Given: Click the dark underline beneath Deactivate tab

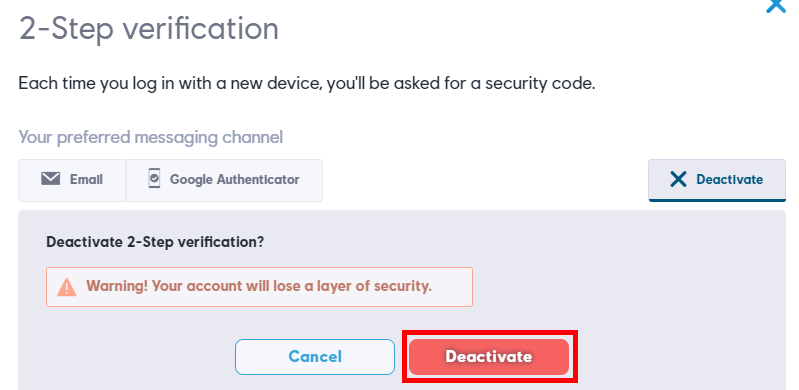Looking at the screenshot, I should [x=716, y=200].
